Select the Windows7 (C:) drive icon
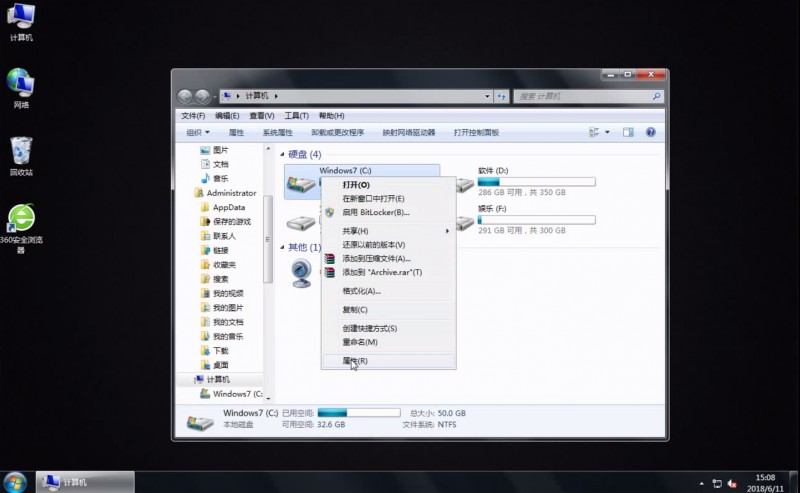The height and width of the screenshot is (493, 800). [301, 183]
